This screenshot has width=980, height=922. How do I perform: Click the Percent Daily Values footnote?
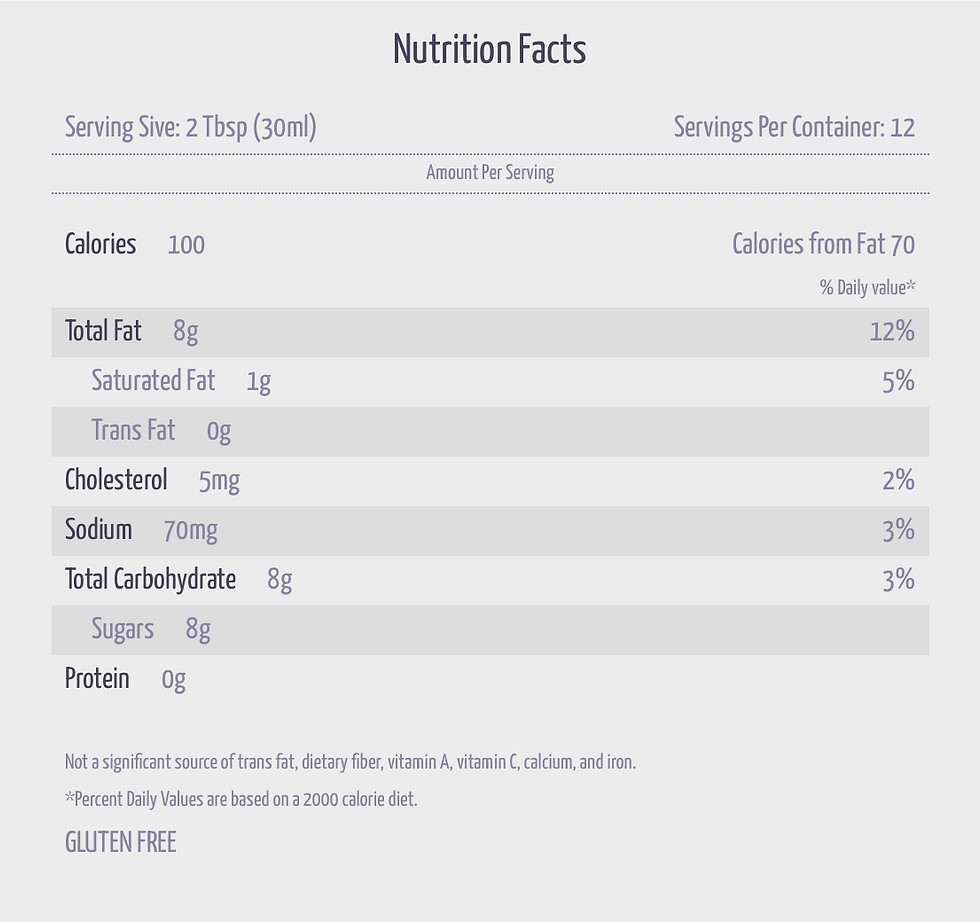[x=241, y=799]
